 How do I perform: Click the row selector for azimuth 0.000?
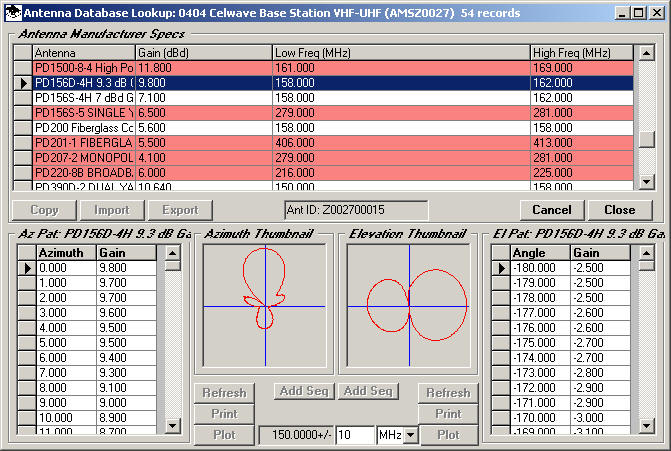click(x=27, y=268)
